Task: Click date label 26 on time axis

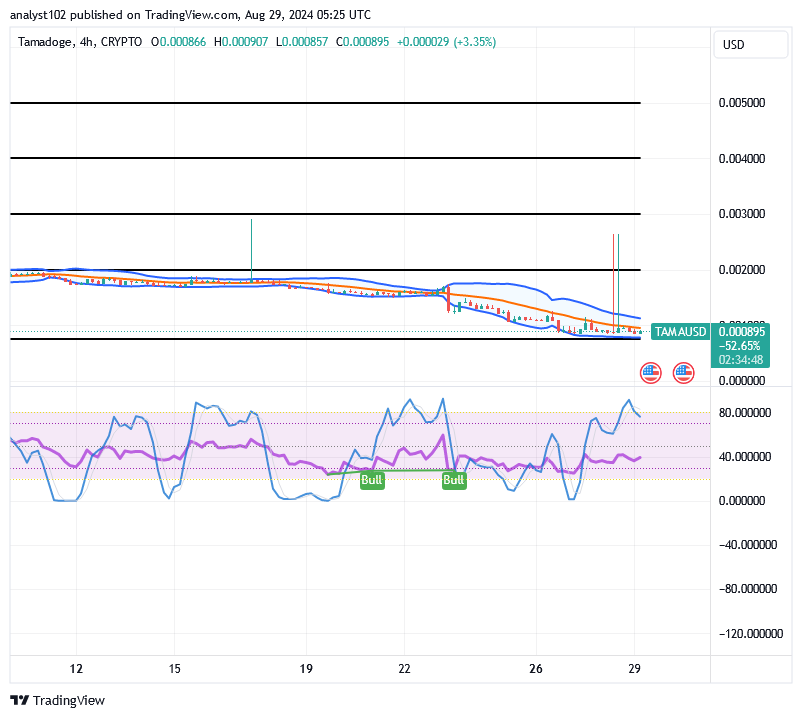Action: tap(536, 669)
